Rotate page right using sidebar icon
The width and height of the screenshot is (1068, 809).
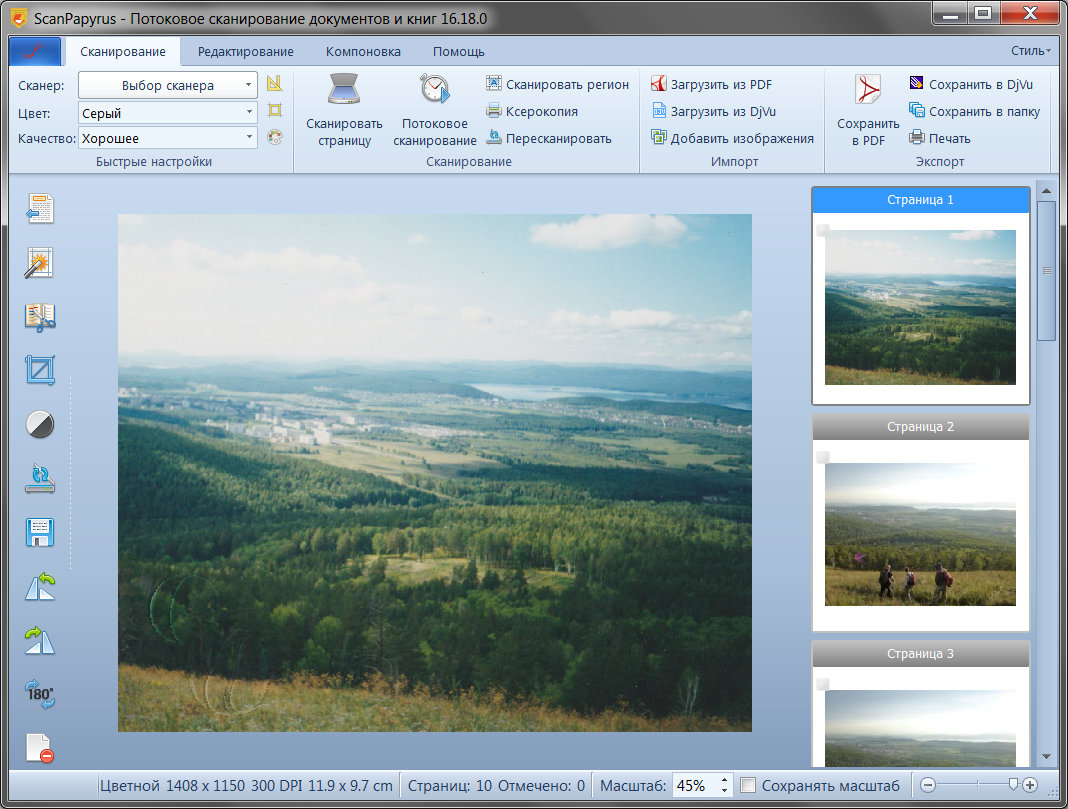(x=40, y=640)
